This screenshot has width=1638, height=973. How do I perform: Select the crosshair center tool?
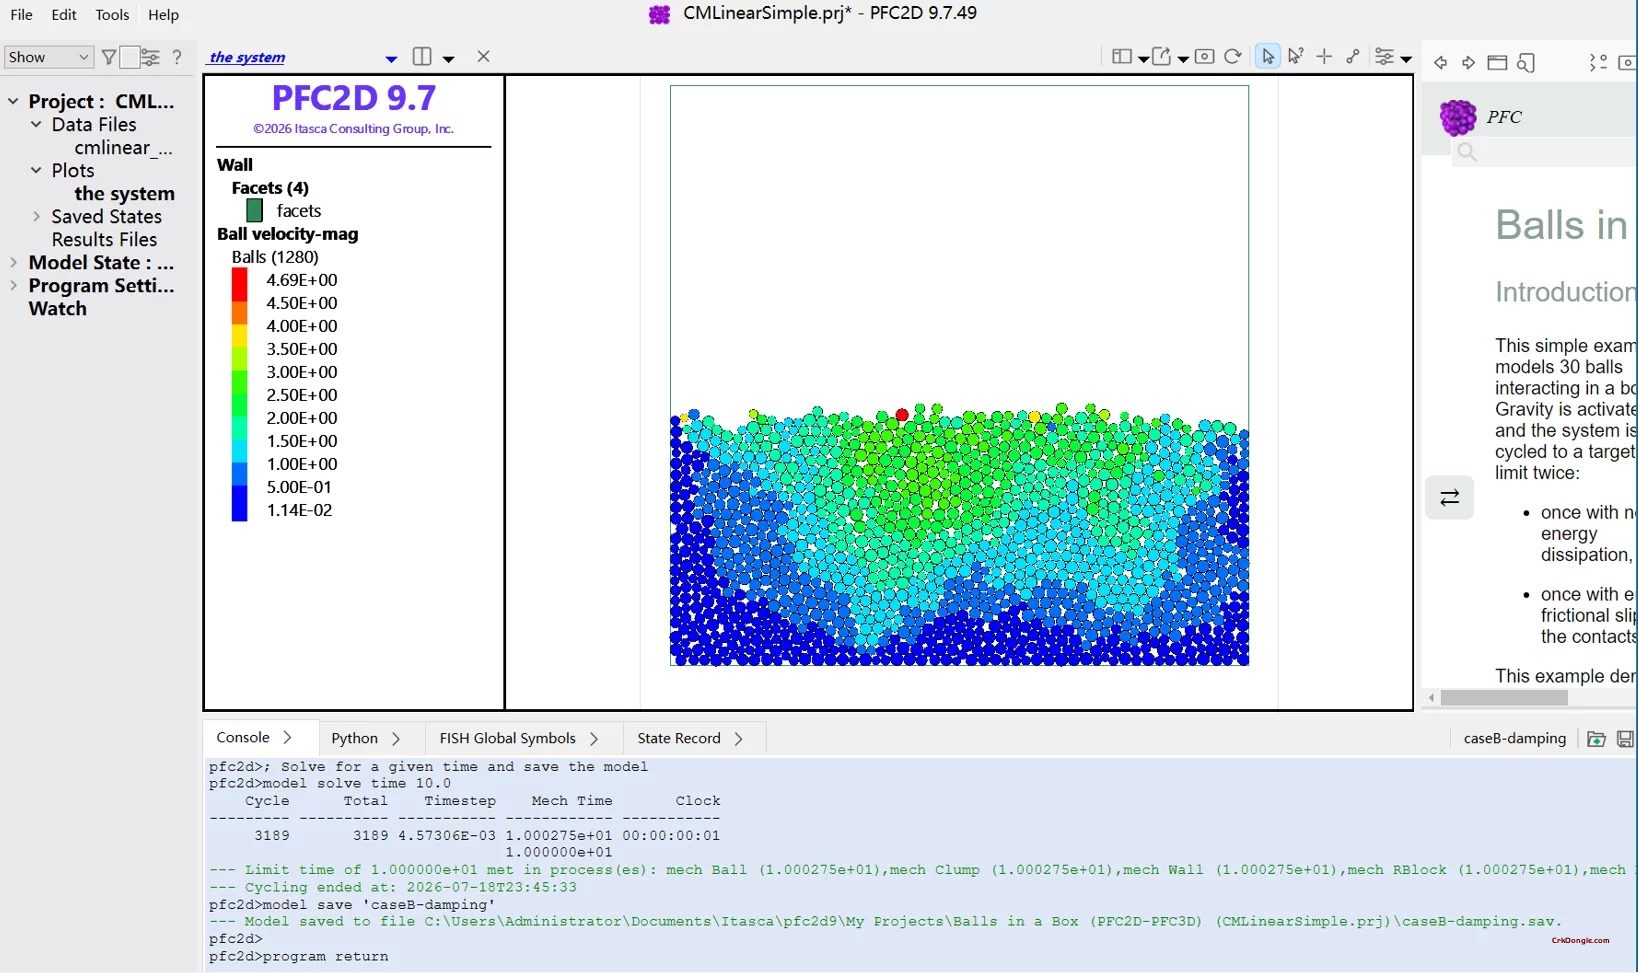[1324, 57]
